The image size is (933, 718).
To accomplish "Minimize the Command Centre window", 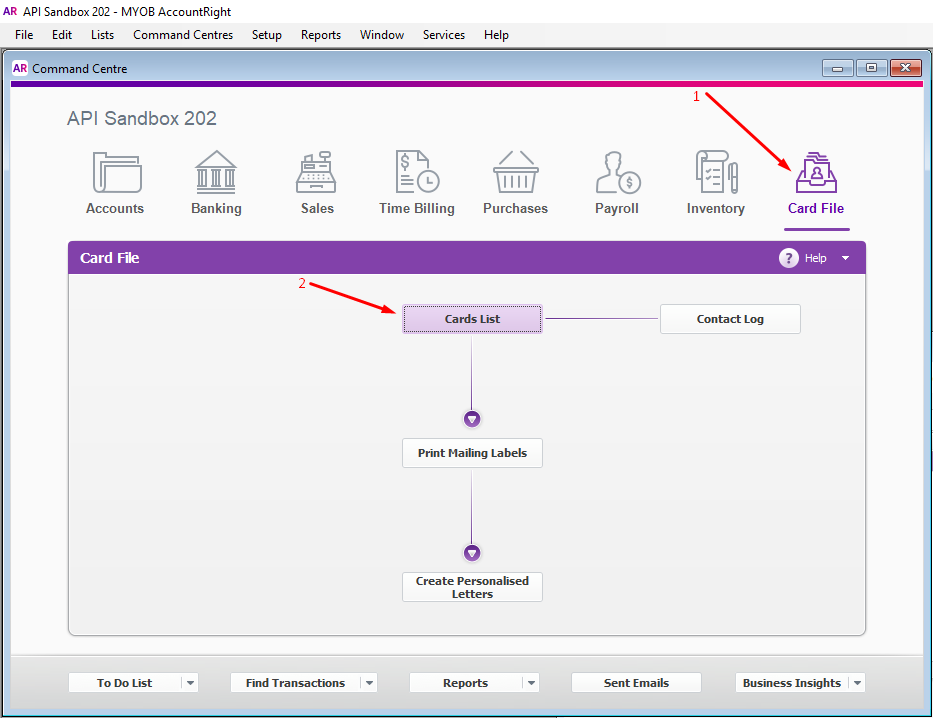I will coord(838,68).
